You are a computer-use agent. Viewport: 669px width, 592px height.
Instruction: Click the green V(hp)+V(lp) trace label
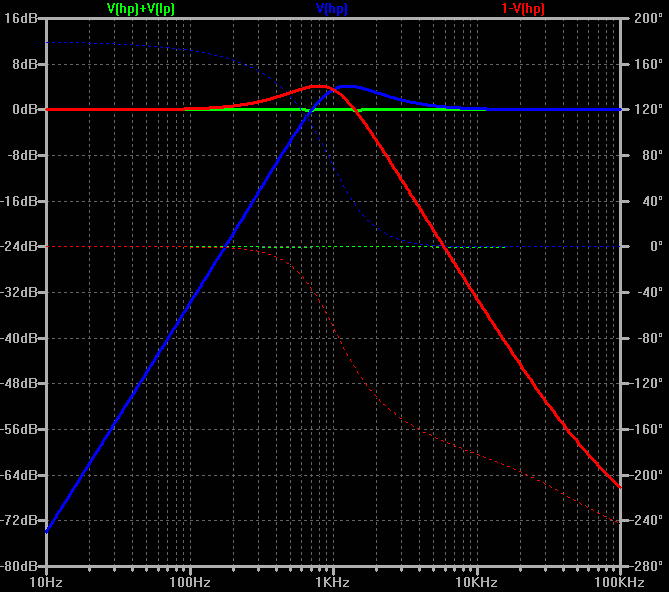[141, 9]
